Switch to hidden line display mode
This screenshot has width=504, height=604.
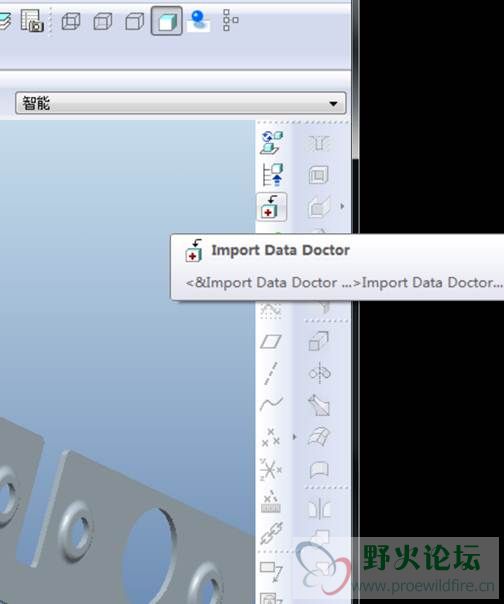103,21
